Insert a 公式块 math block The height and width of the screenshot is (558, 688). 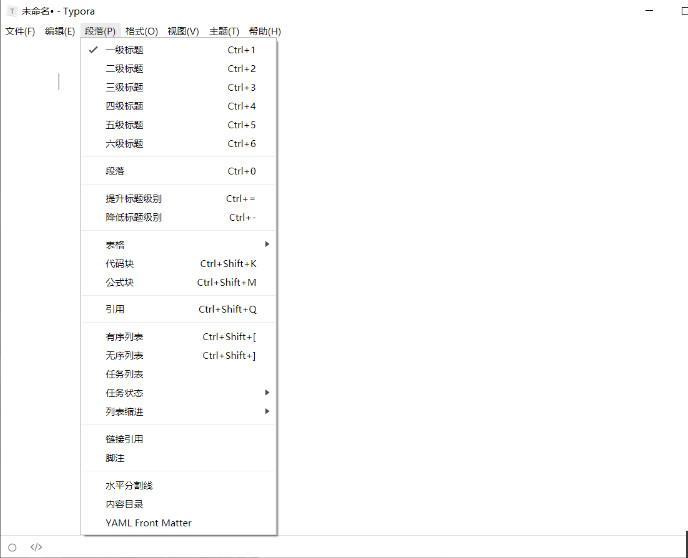(x=179, y=283)
